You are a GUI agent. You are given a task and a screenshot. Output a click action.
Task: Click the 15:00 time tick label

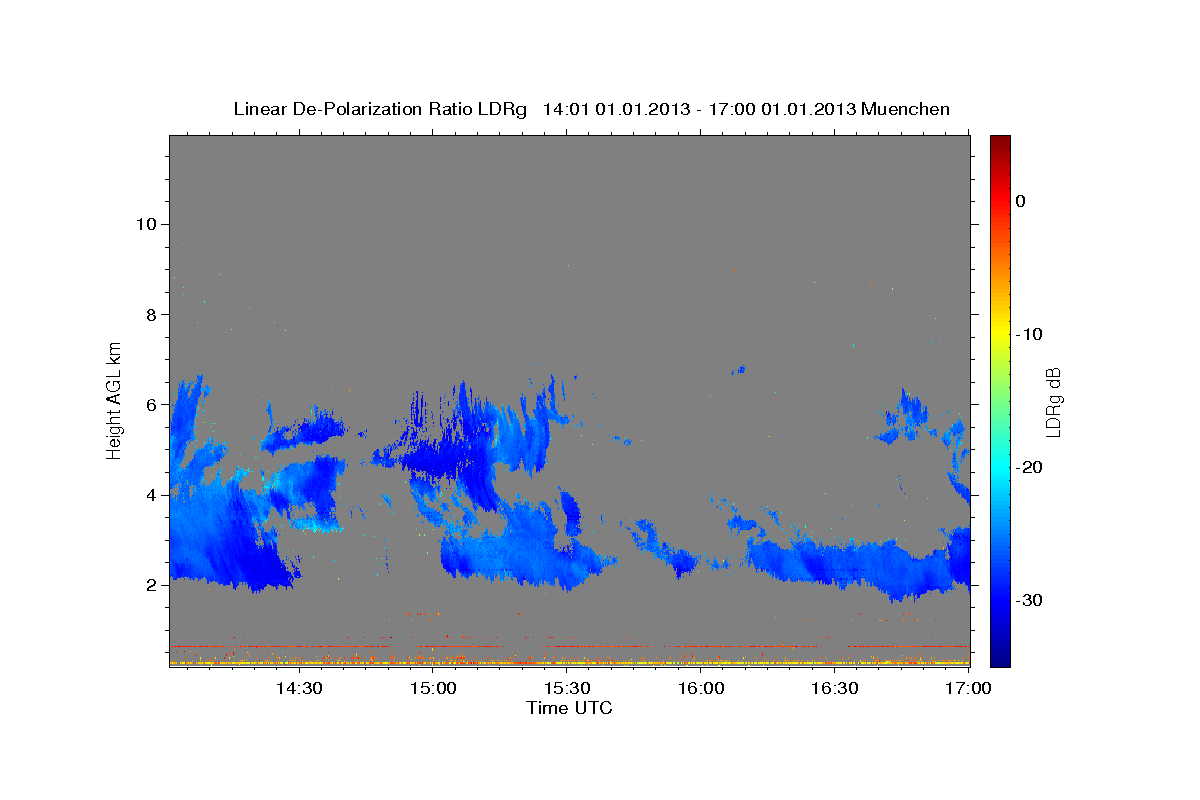[432, 688]
